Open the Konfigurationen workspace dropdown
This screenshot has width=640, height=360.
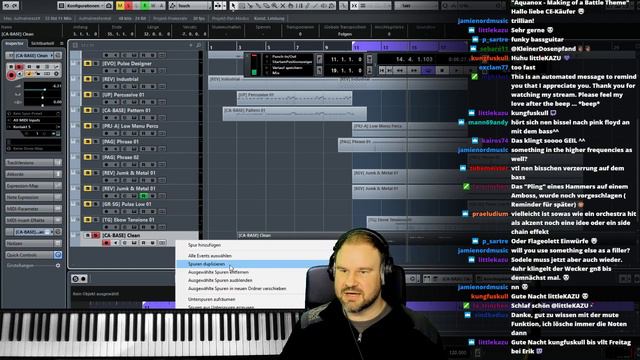[85, 6]
